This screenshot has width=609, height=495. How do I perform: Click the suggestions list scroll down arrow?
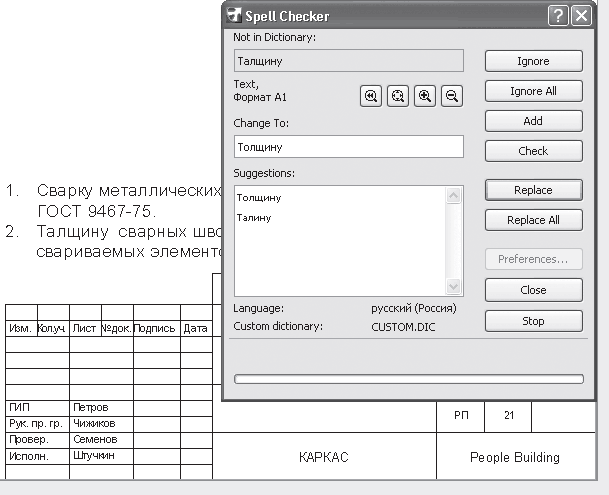click(455, 285)
